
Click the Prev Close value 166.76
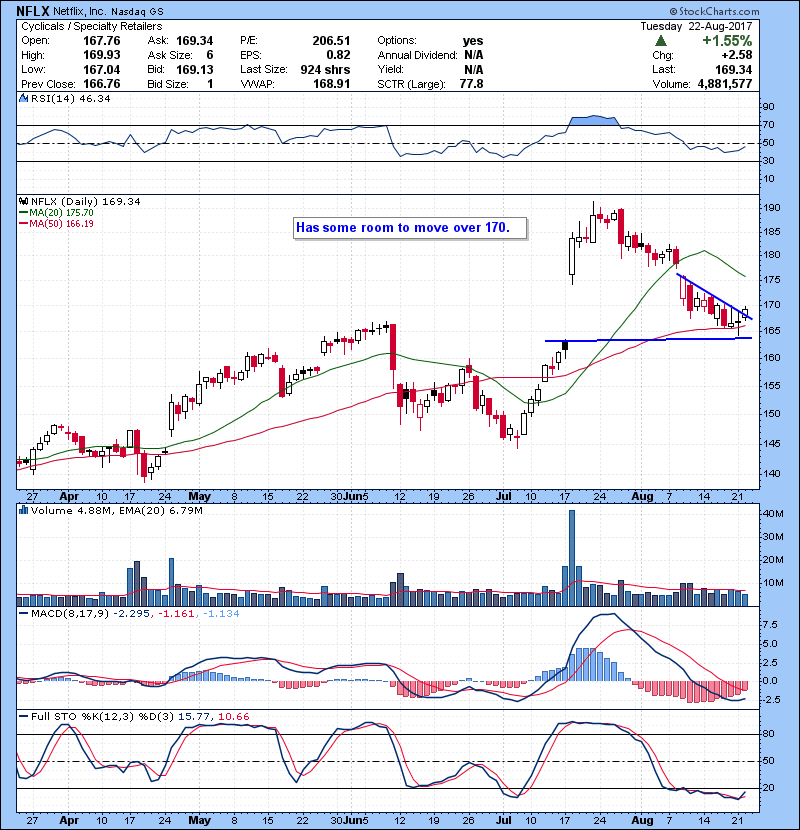pyautogui.click(x=102, y=84)
